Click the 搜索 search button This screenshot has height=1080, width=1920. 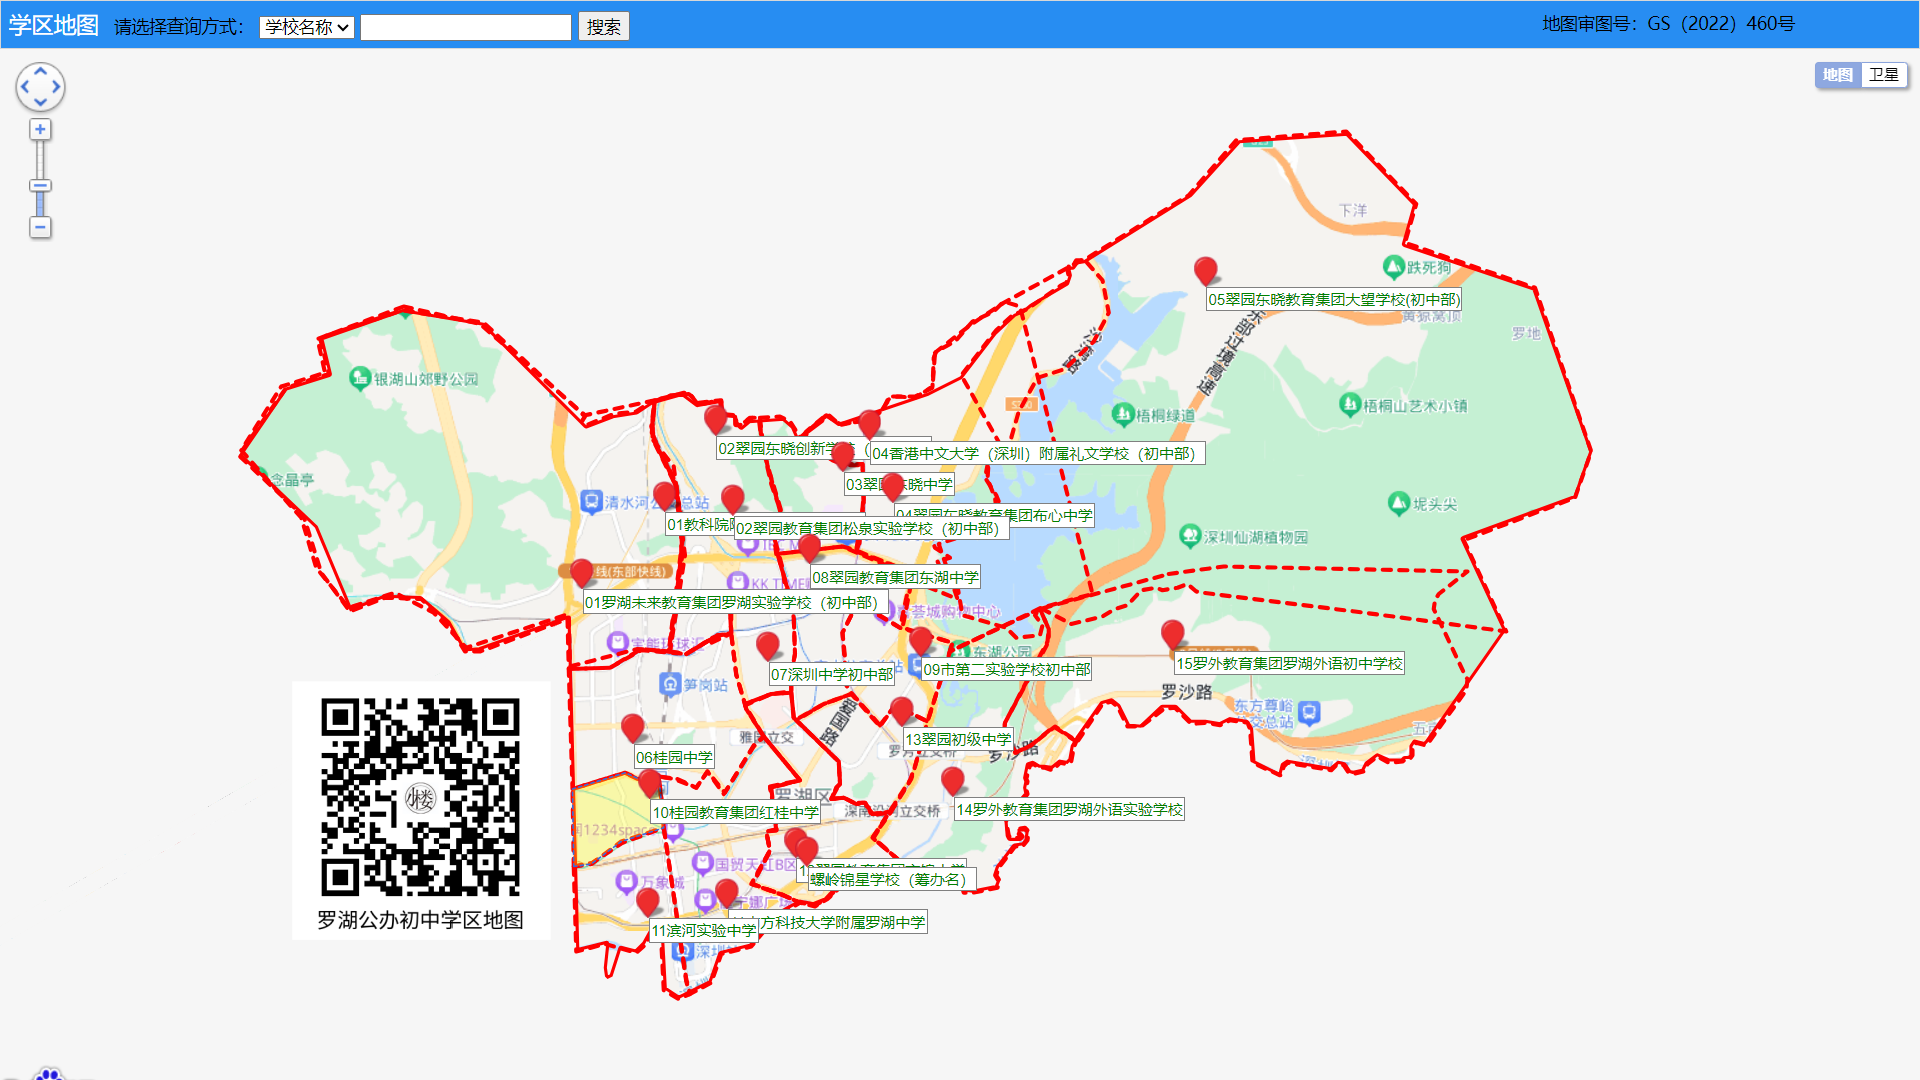pyautogui.click(x=603, y=27)
